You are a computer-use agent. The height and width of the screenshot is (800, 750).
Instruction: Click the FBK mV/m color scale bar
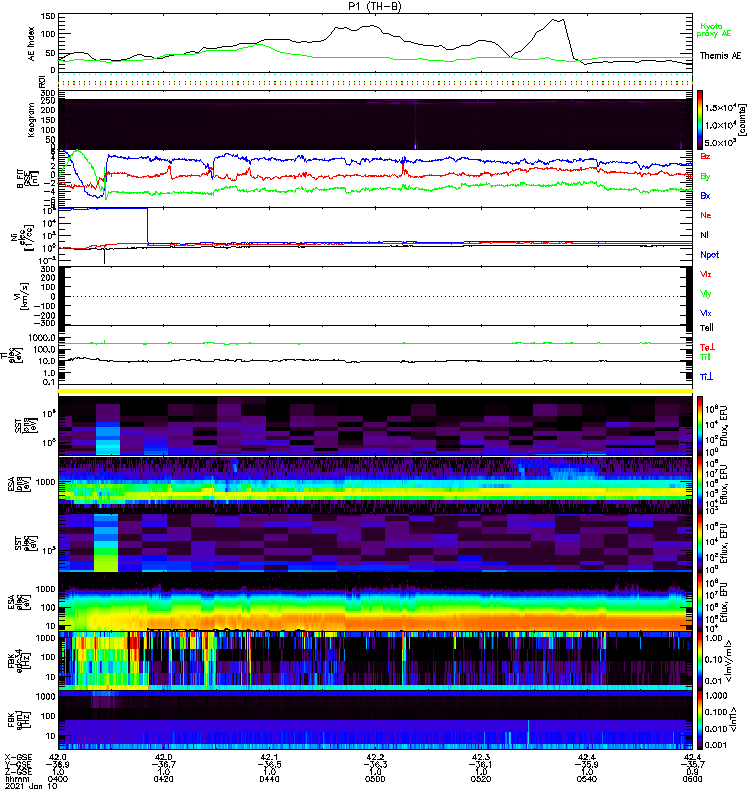point(700,661)
